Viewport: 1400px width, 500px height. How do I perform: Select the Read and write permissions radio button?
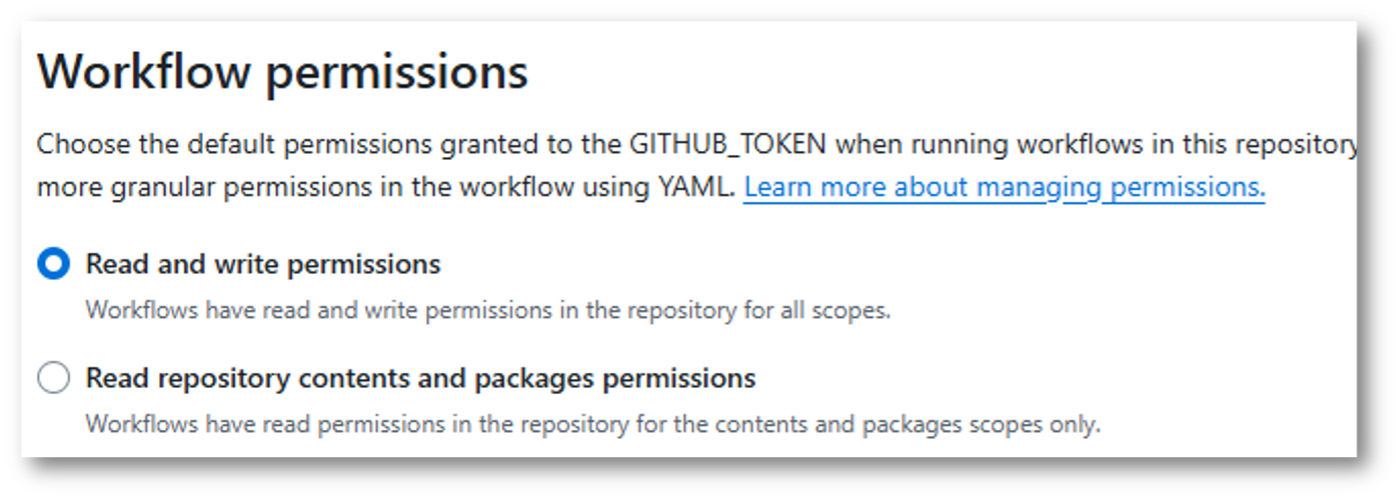point(53,264)
